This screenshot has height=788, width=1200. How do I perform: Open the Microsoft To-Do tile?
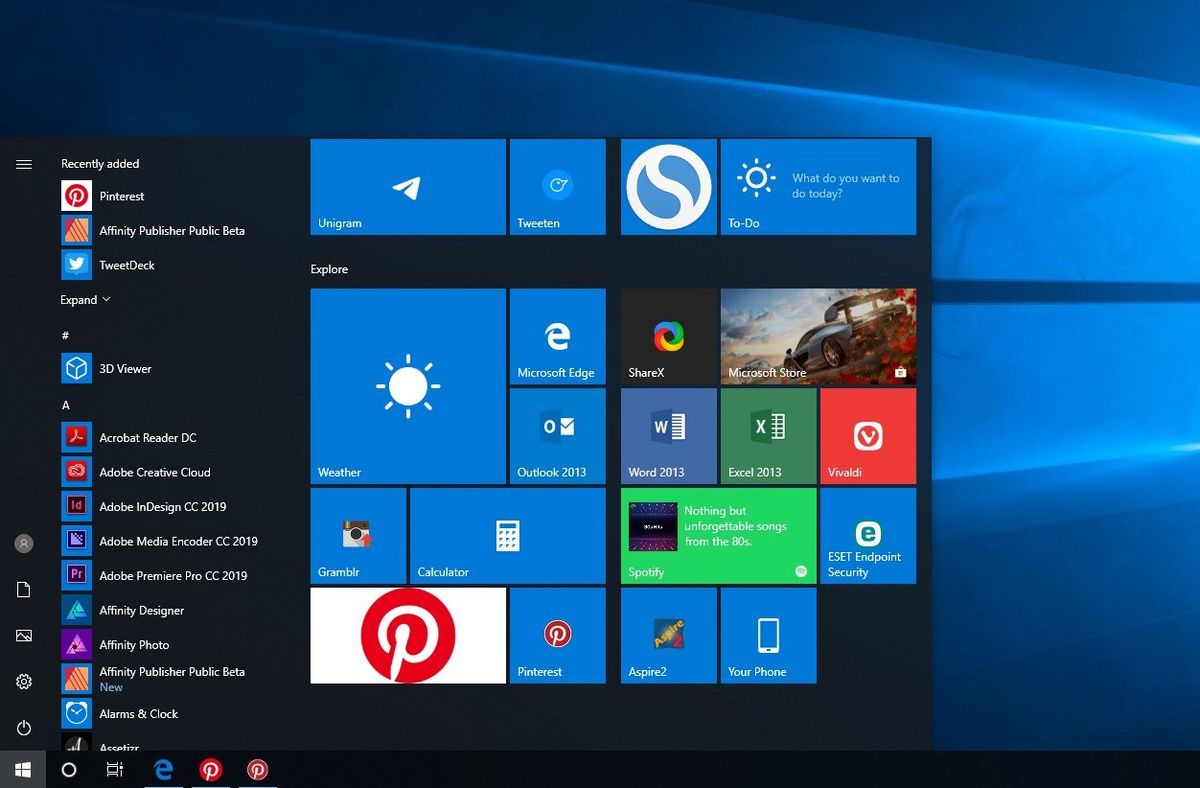point(817,186)
